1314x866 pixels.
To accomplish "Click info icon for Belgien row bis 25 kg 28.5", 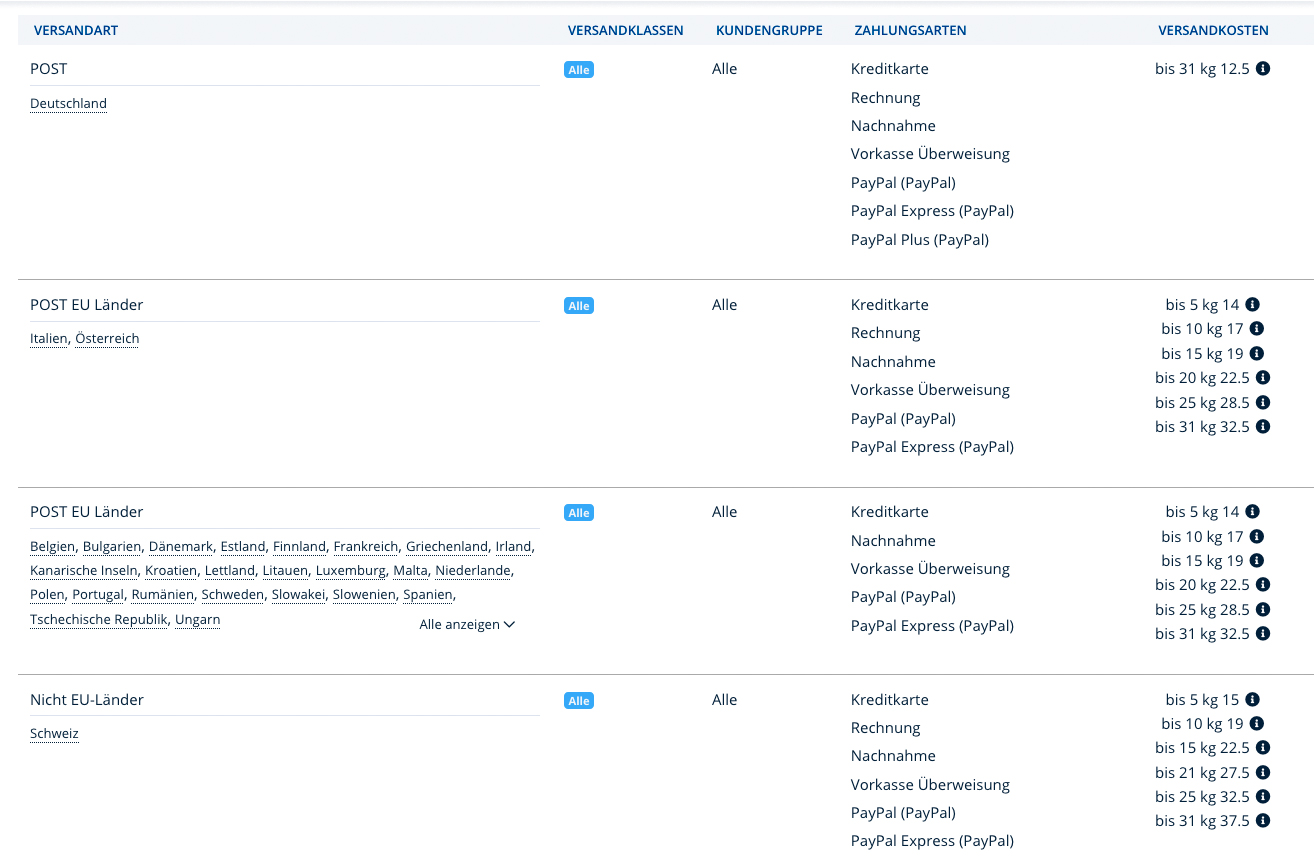I will pos(1263,610).
